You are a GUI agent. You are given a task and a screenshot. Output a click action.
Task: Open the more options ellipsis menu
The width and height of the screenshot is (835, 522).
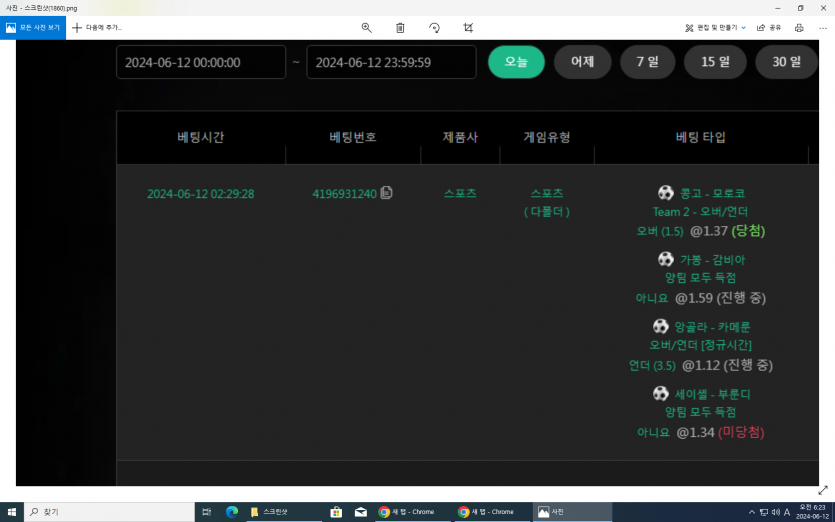823,28
